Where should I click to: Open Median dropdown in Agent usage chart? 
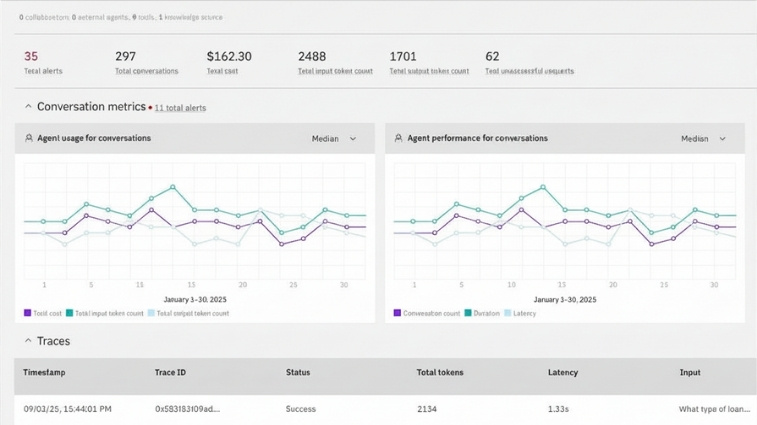point(334,139)
